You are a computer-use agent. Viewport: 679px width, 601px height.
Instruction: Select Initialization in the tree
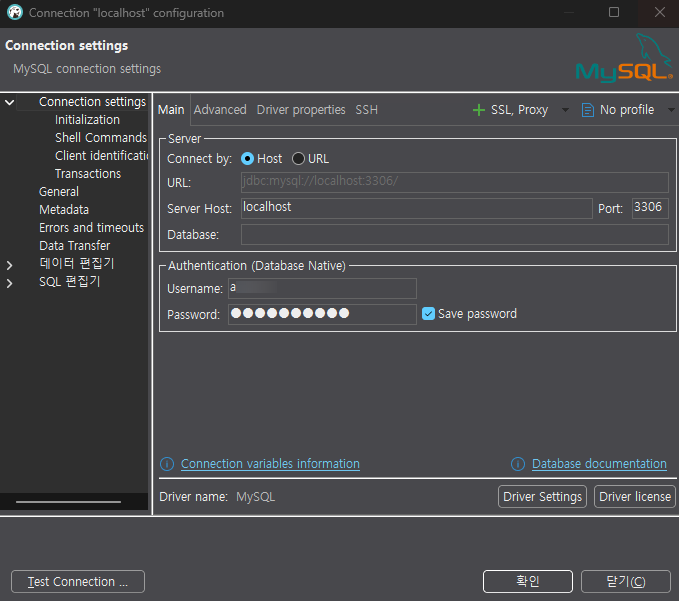87,120
